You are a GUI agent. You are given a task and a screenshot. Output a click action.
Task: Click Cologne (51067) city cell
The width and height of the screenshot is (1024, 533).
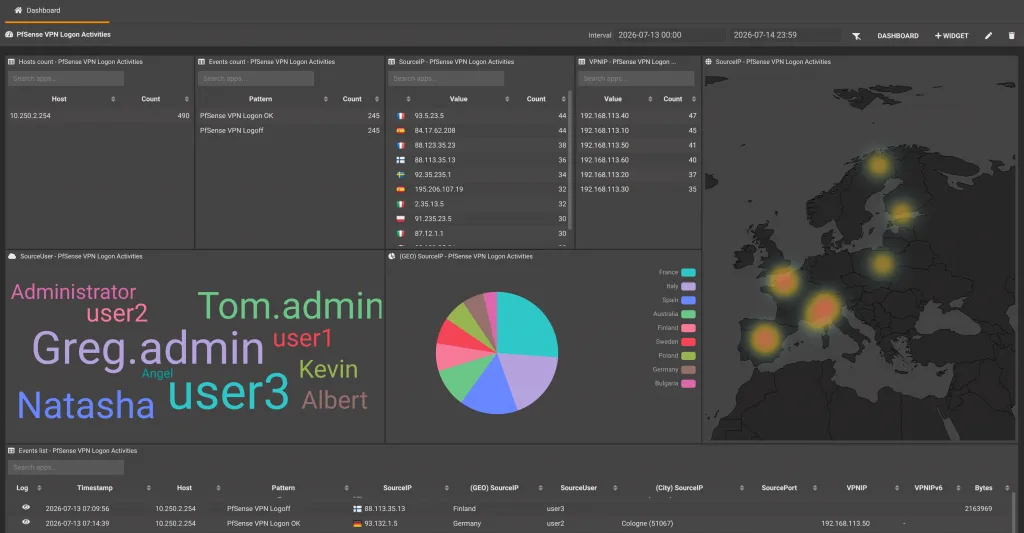point(647,523)
